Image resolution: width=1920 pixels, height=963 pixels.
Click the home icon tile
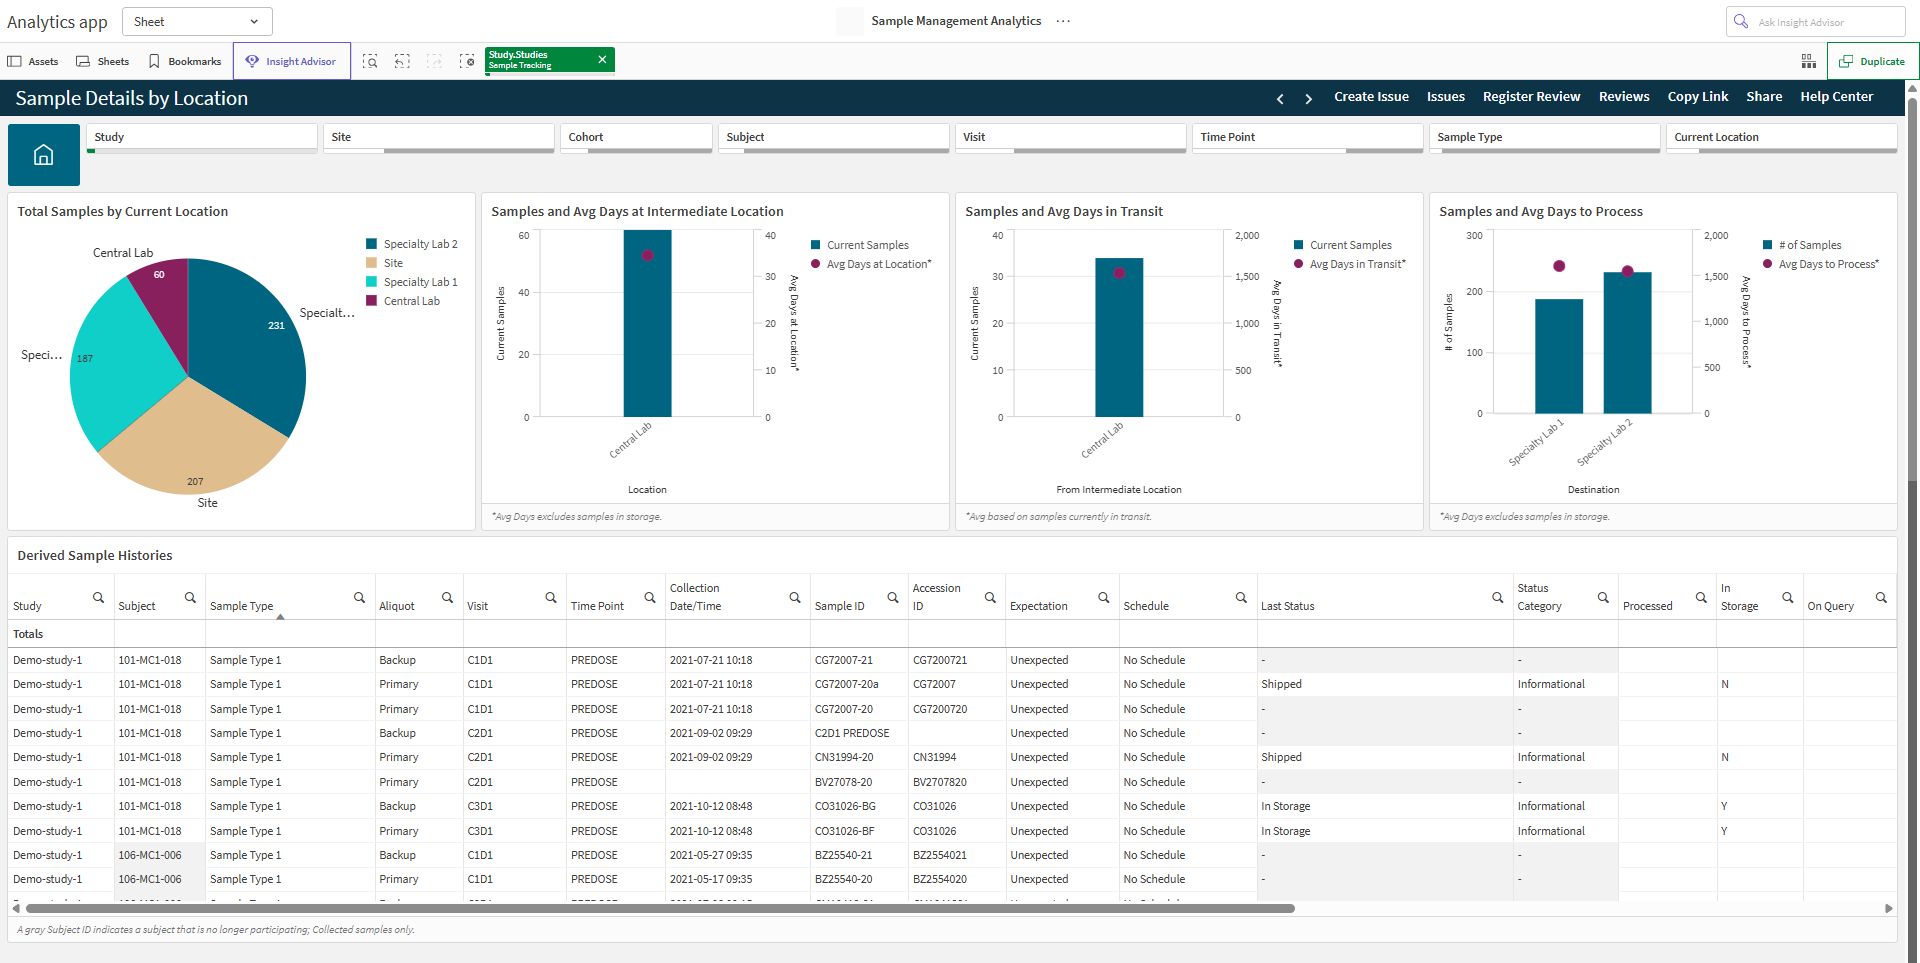[x=44, y=155]
